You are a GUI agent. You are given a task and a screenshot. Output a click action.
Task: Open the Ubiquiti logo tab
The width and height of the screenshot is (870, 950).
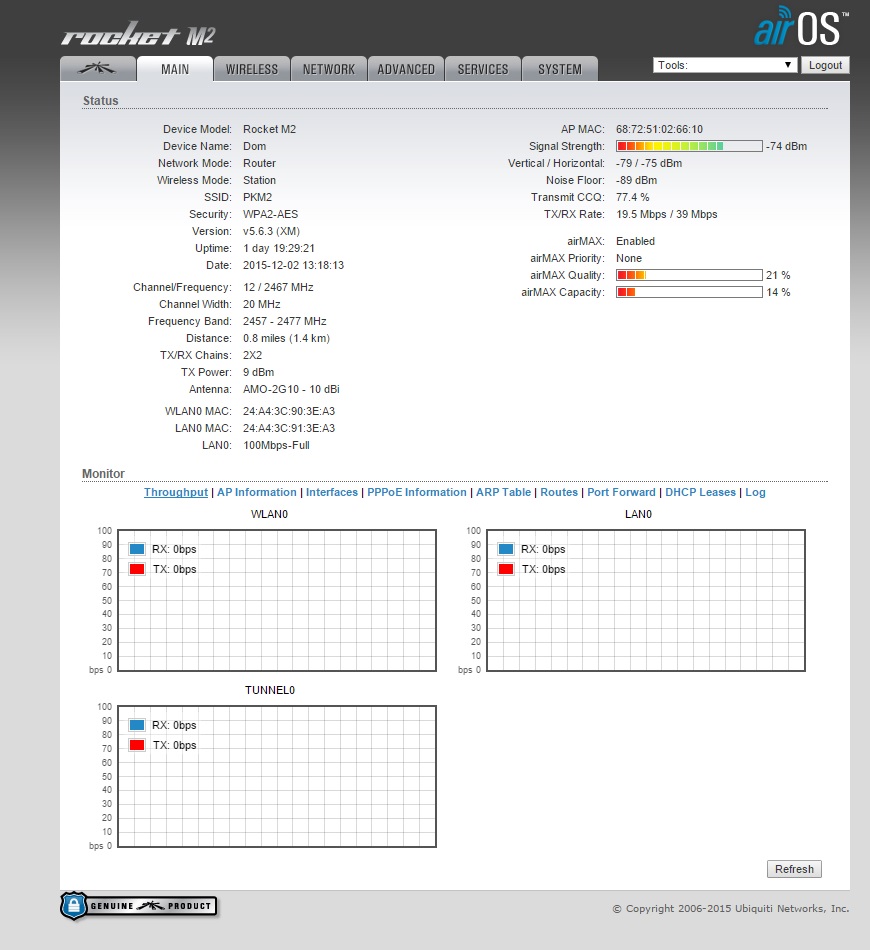98,68
